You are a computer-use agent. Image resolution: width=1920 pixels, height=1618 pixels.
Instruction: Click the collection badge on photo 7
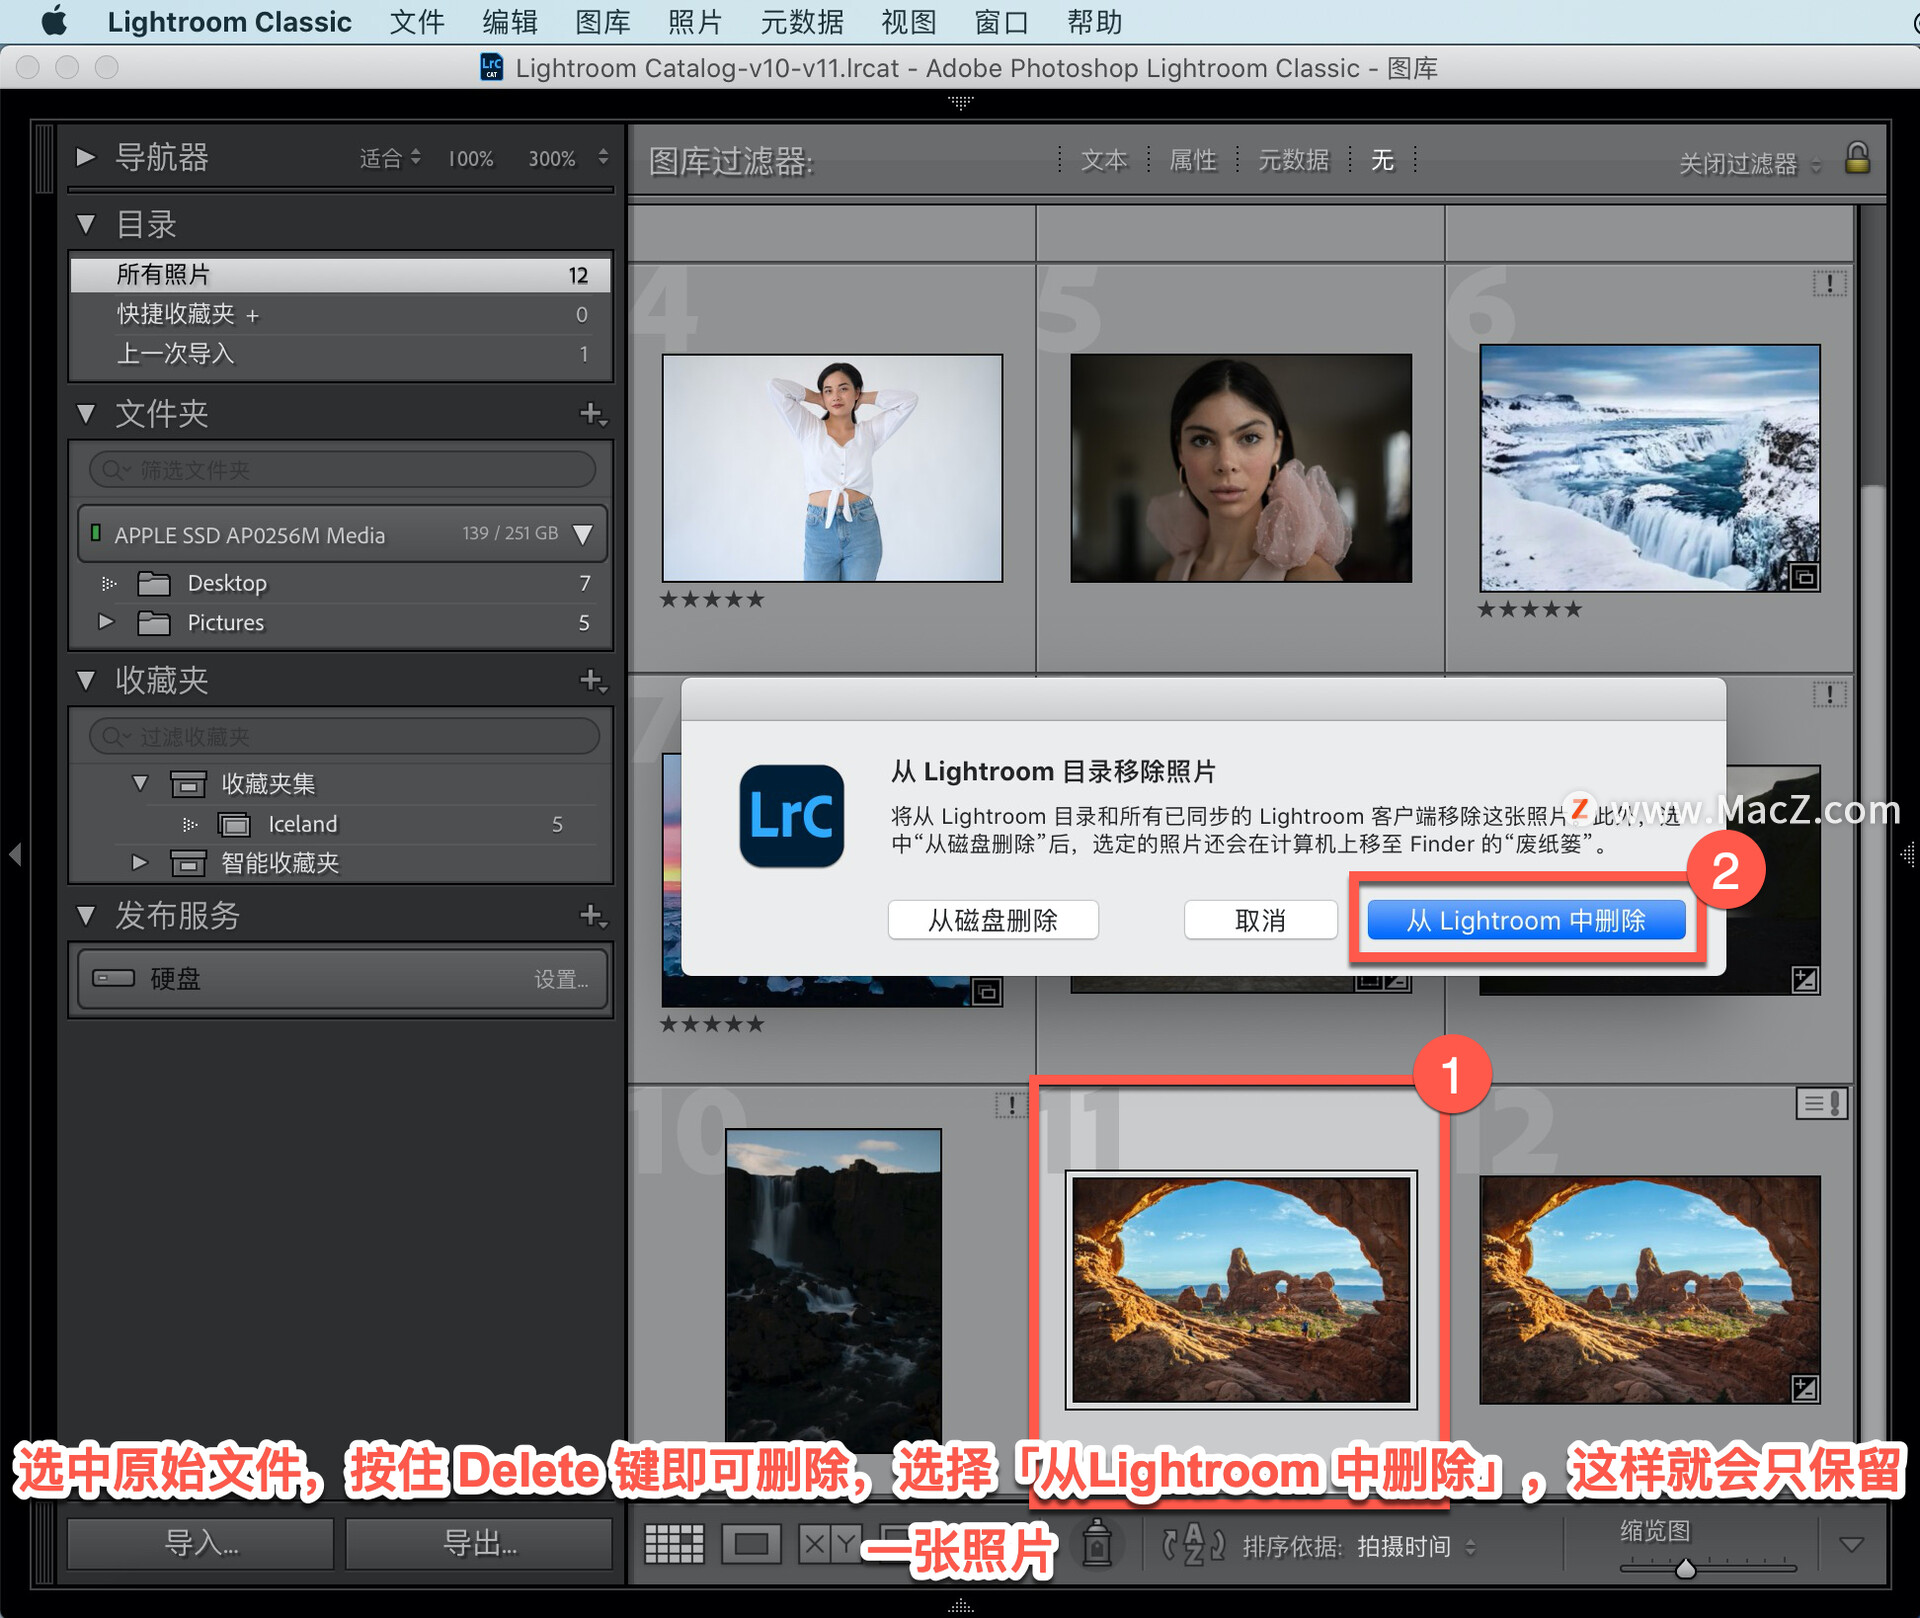(987, 992)
